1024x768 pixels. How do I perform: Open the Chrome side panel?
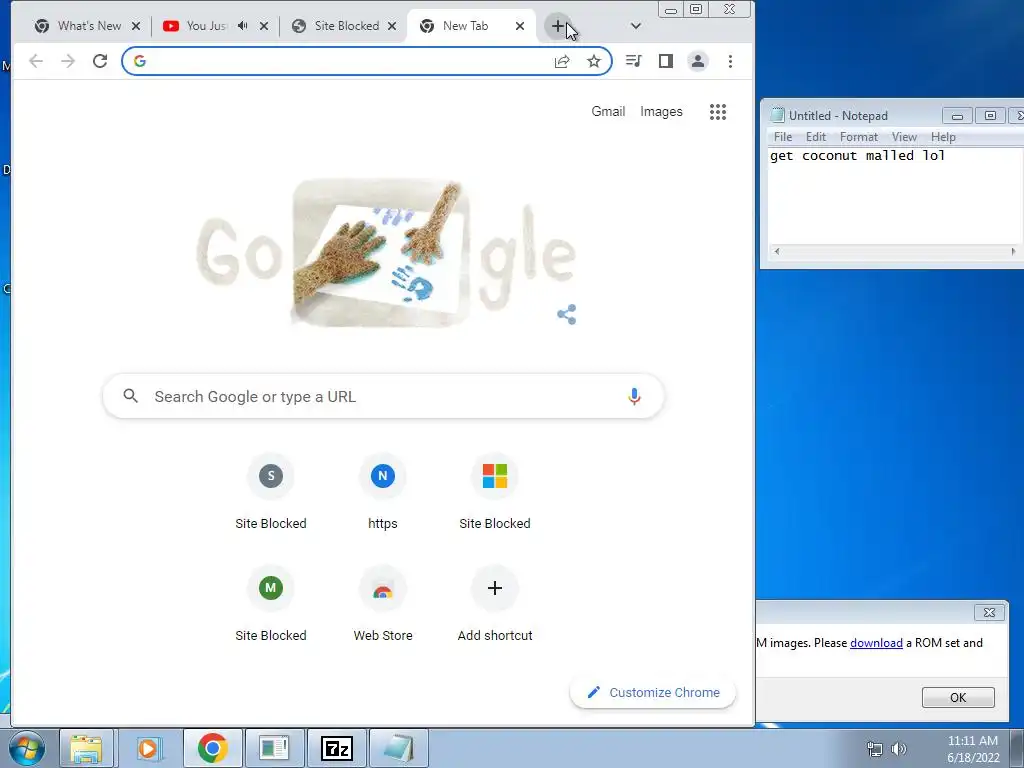click(665, 61)
